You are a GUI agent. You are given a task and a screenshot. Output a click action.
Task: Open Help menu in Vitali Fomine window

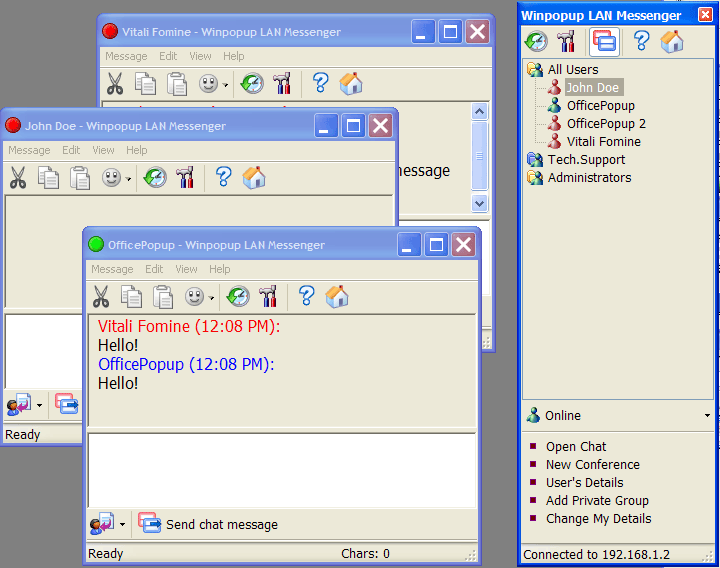click(x=233, y=56)
